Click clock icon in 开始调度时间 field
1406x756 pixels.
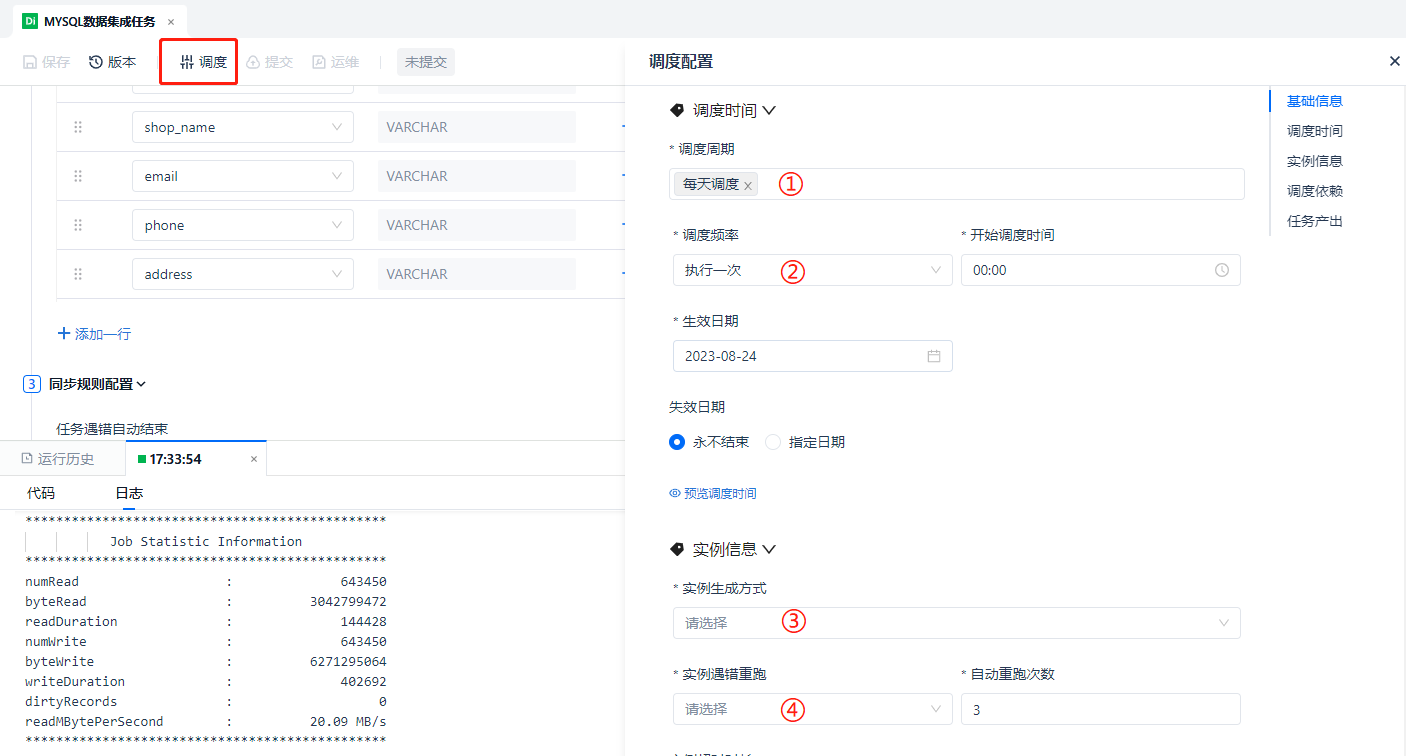pos(1221,270)
